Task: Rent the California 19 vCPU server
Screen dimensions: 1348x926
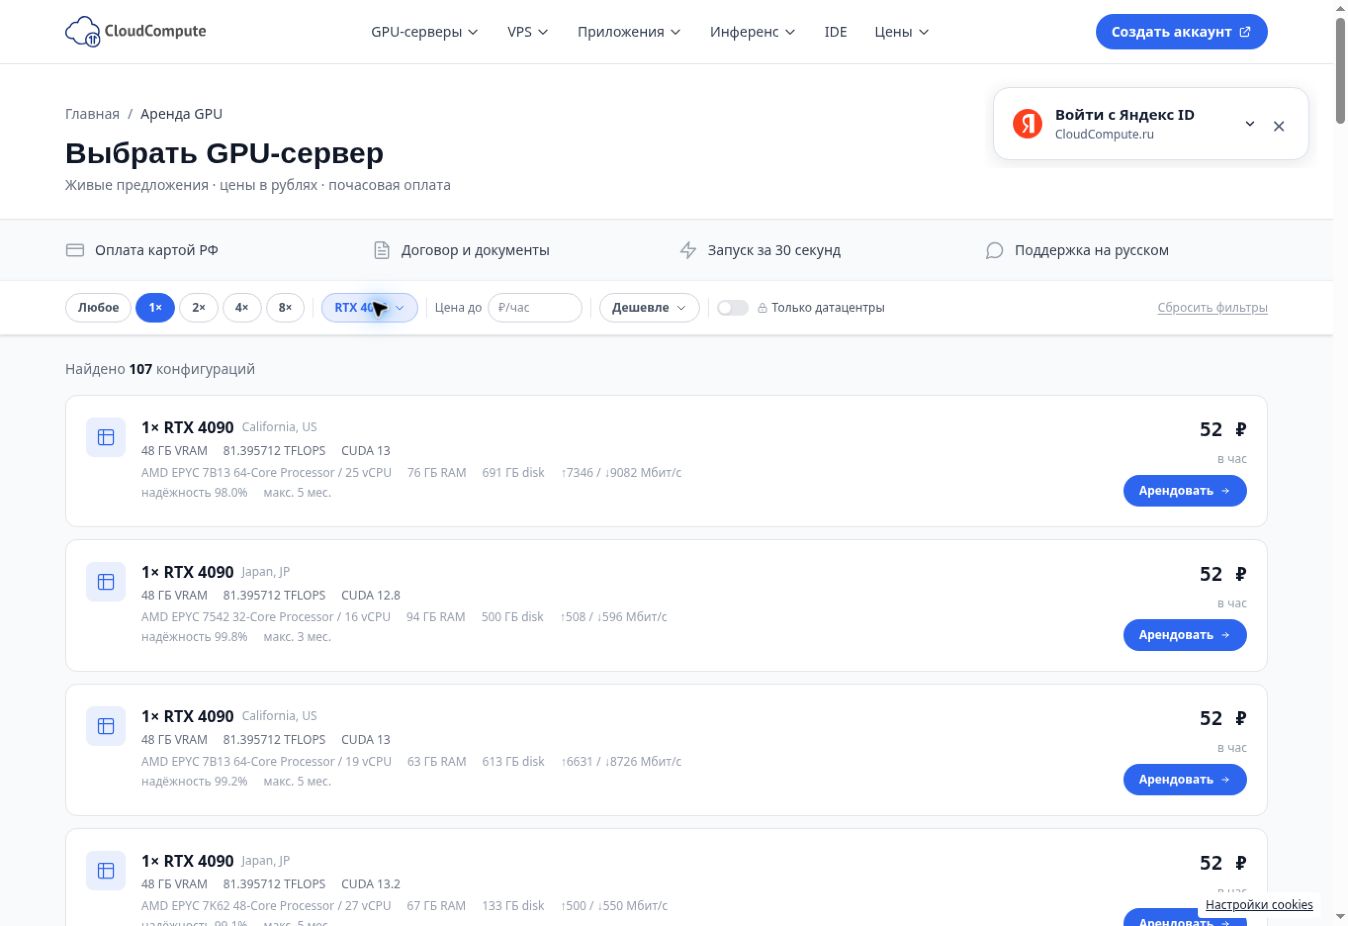Action: click(1184, 780)
